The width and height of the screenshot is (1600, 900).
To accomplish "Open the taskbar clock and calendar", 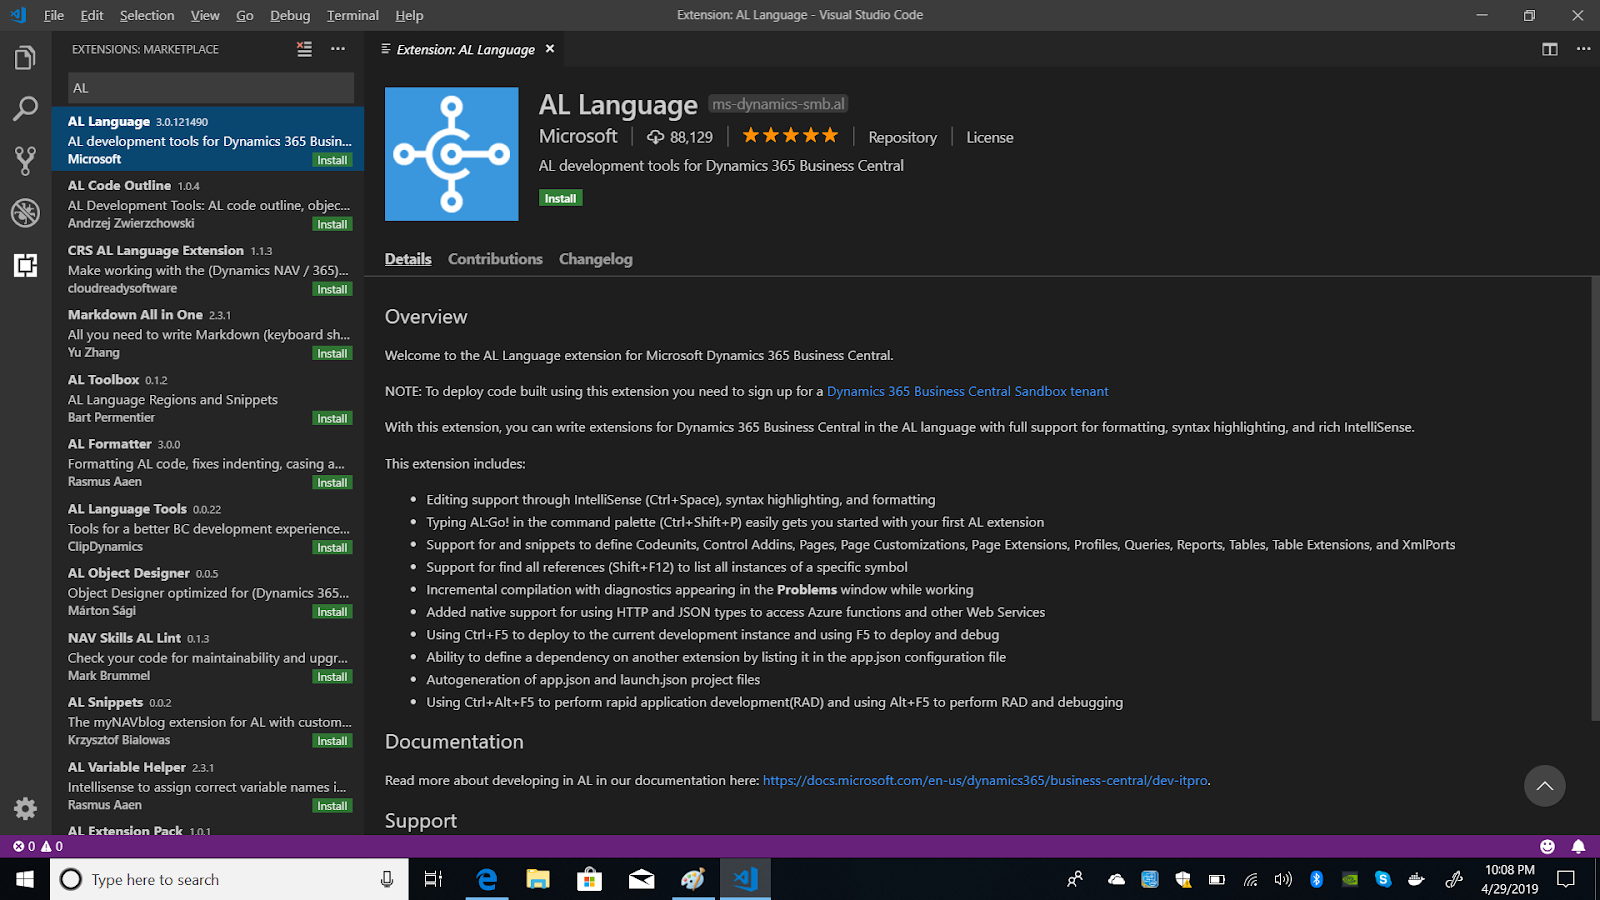I will pos(1510,879).
